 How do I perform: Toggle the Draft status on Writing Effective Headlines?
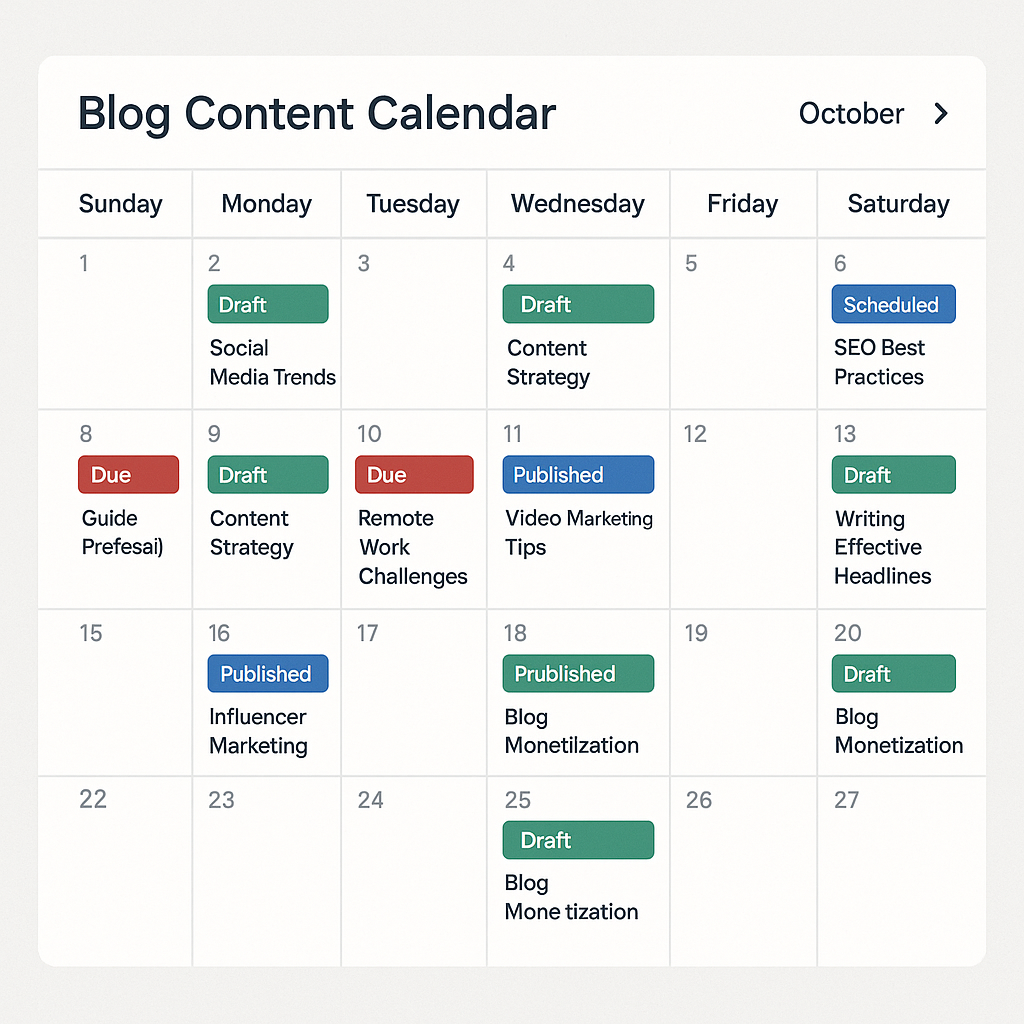pyautogui.click(x=893, y=474)
